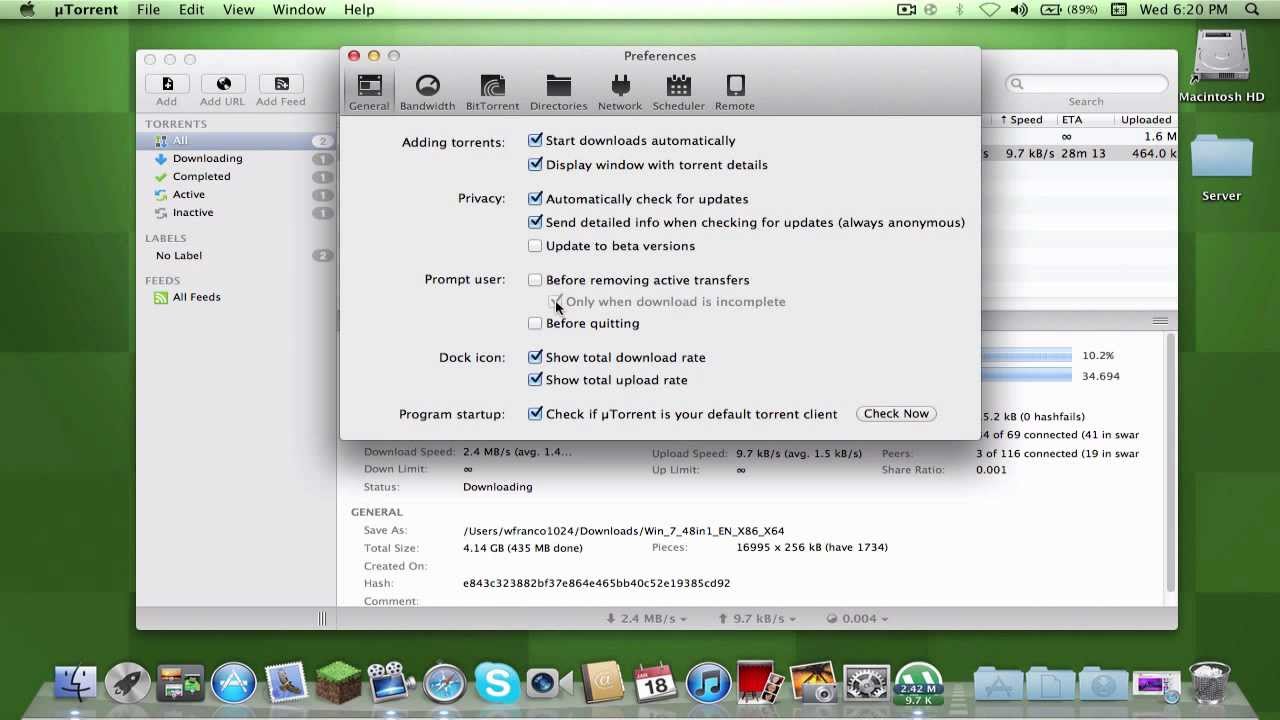The height and width of the screenshot is (720, 1280).
Task: Open the Help menu
Action: pos(358,10)
